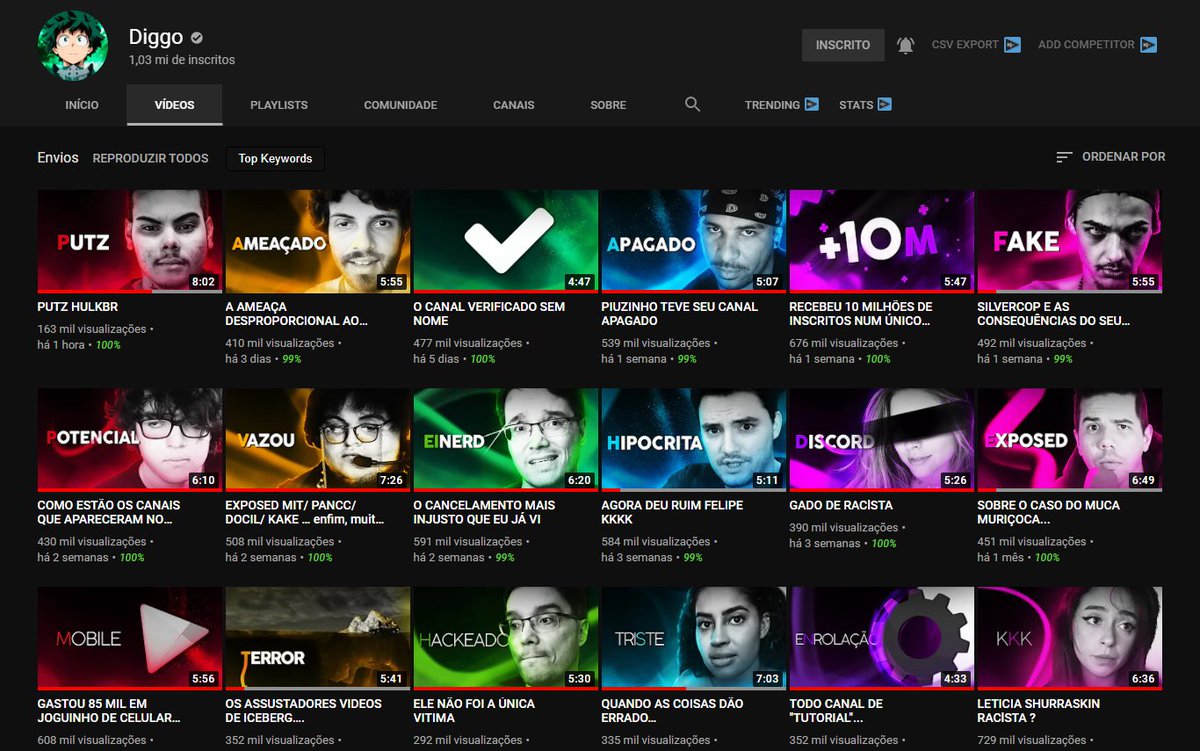Screen dimensions: 1200x751
Task: Switch to the SOBRE tab
Action: coord(608,105)
